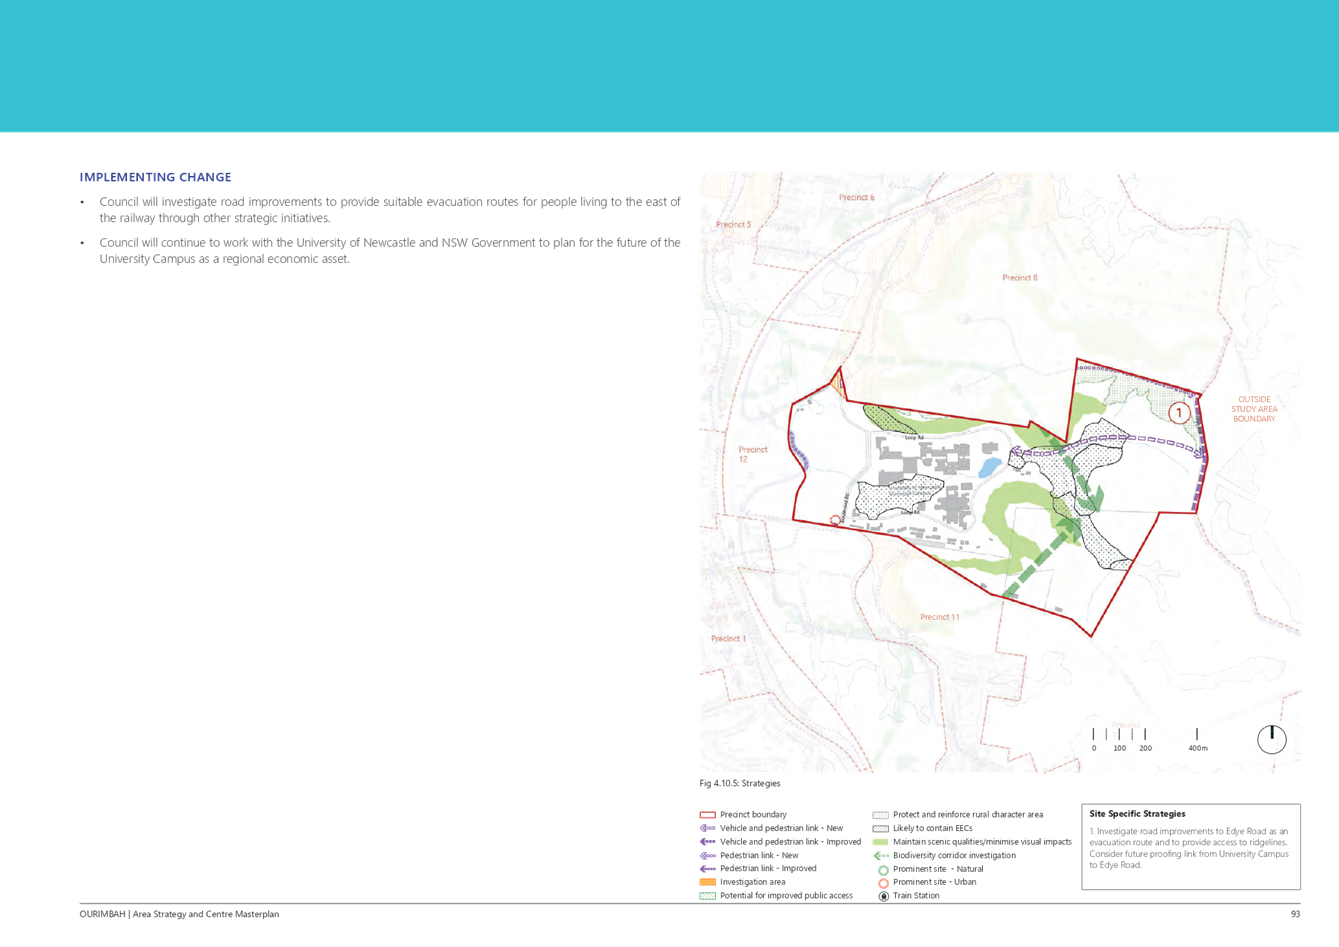Click the Precinct 5 label on map
1339x947 pixels.
pyautogui.click(x=733, y=225)
